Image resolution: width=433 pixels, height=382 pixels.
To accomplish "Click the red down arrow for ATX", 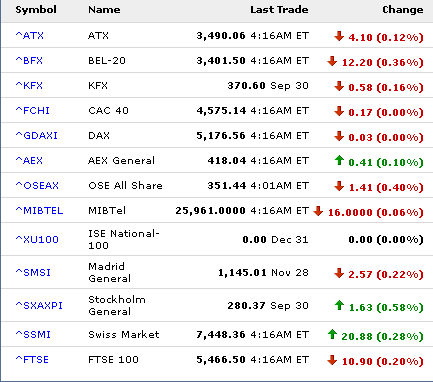I will 339,36.
